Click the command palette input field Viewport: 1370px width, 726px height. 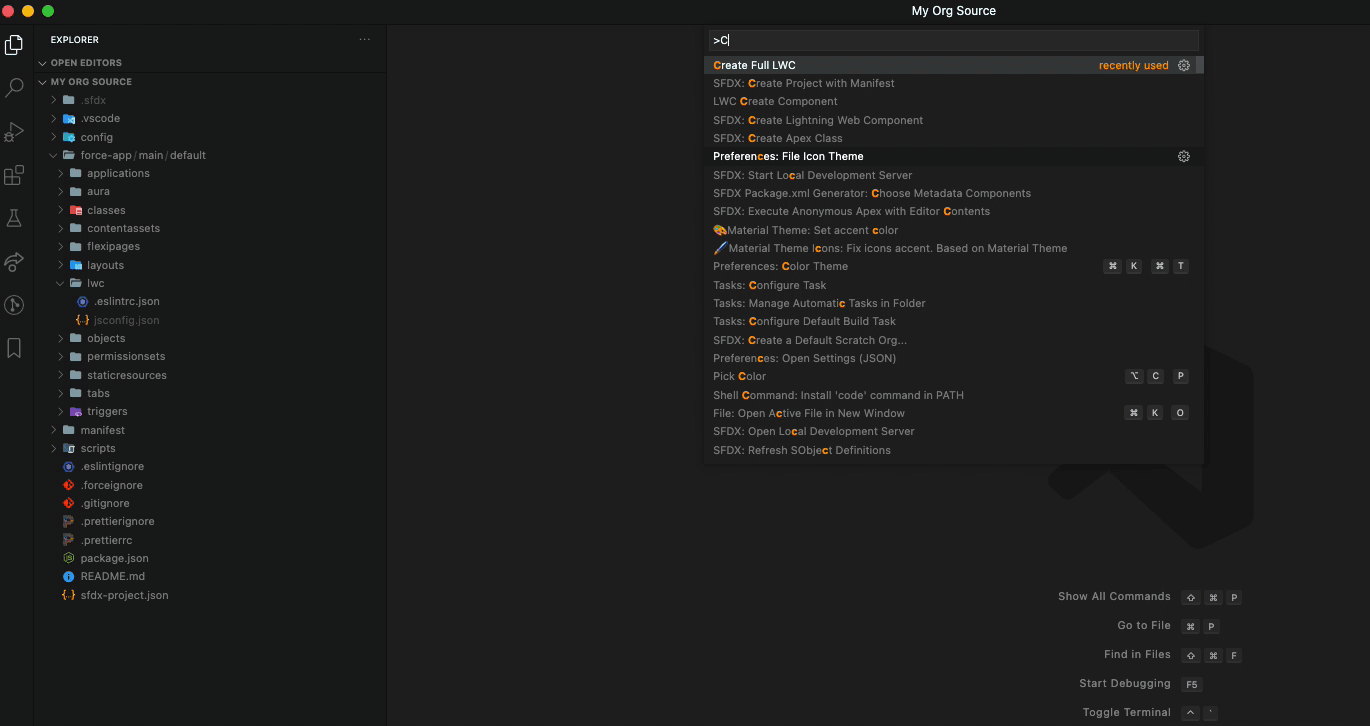point(953,40)
